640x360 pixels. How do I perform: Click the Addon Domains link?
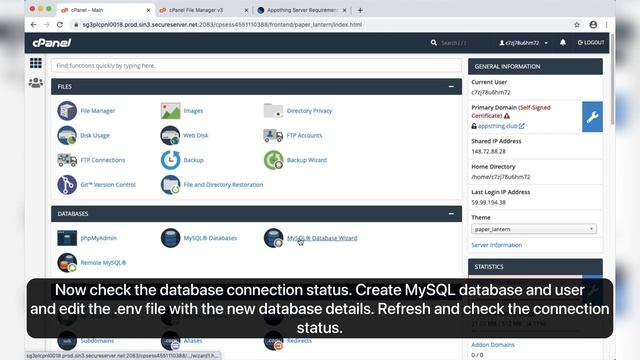point(493,345)
